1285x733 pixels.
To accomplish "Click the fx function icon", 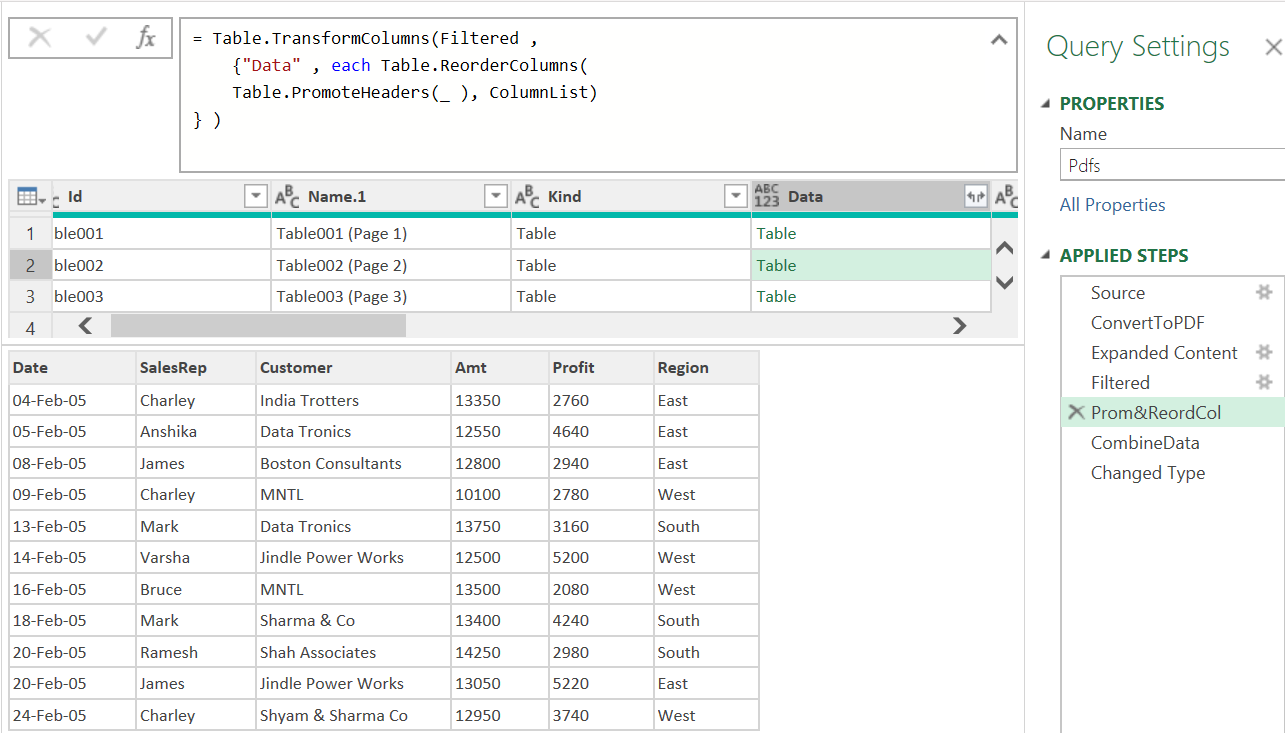I will click(146, 38).
